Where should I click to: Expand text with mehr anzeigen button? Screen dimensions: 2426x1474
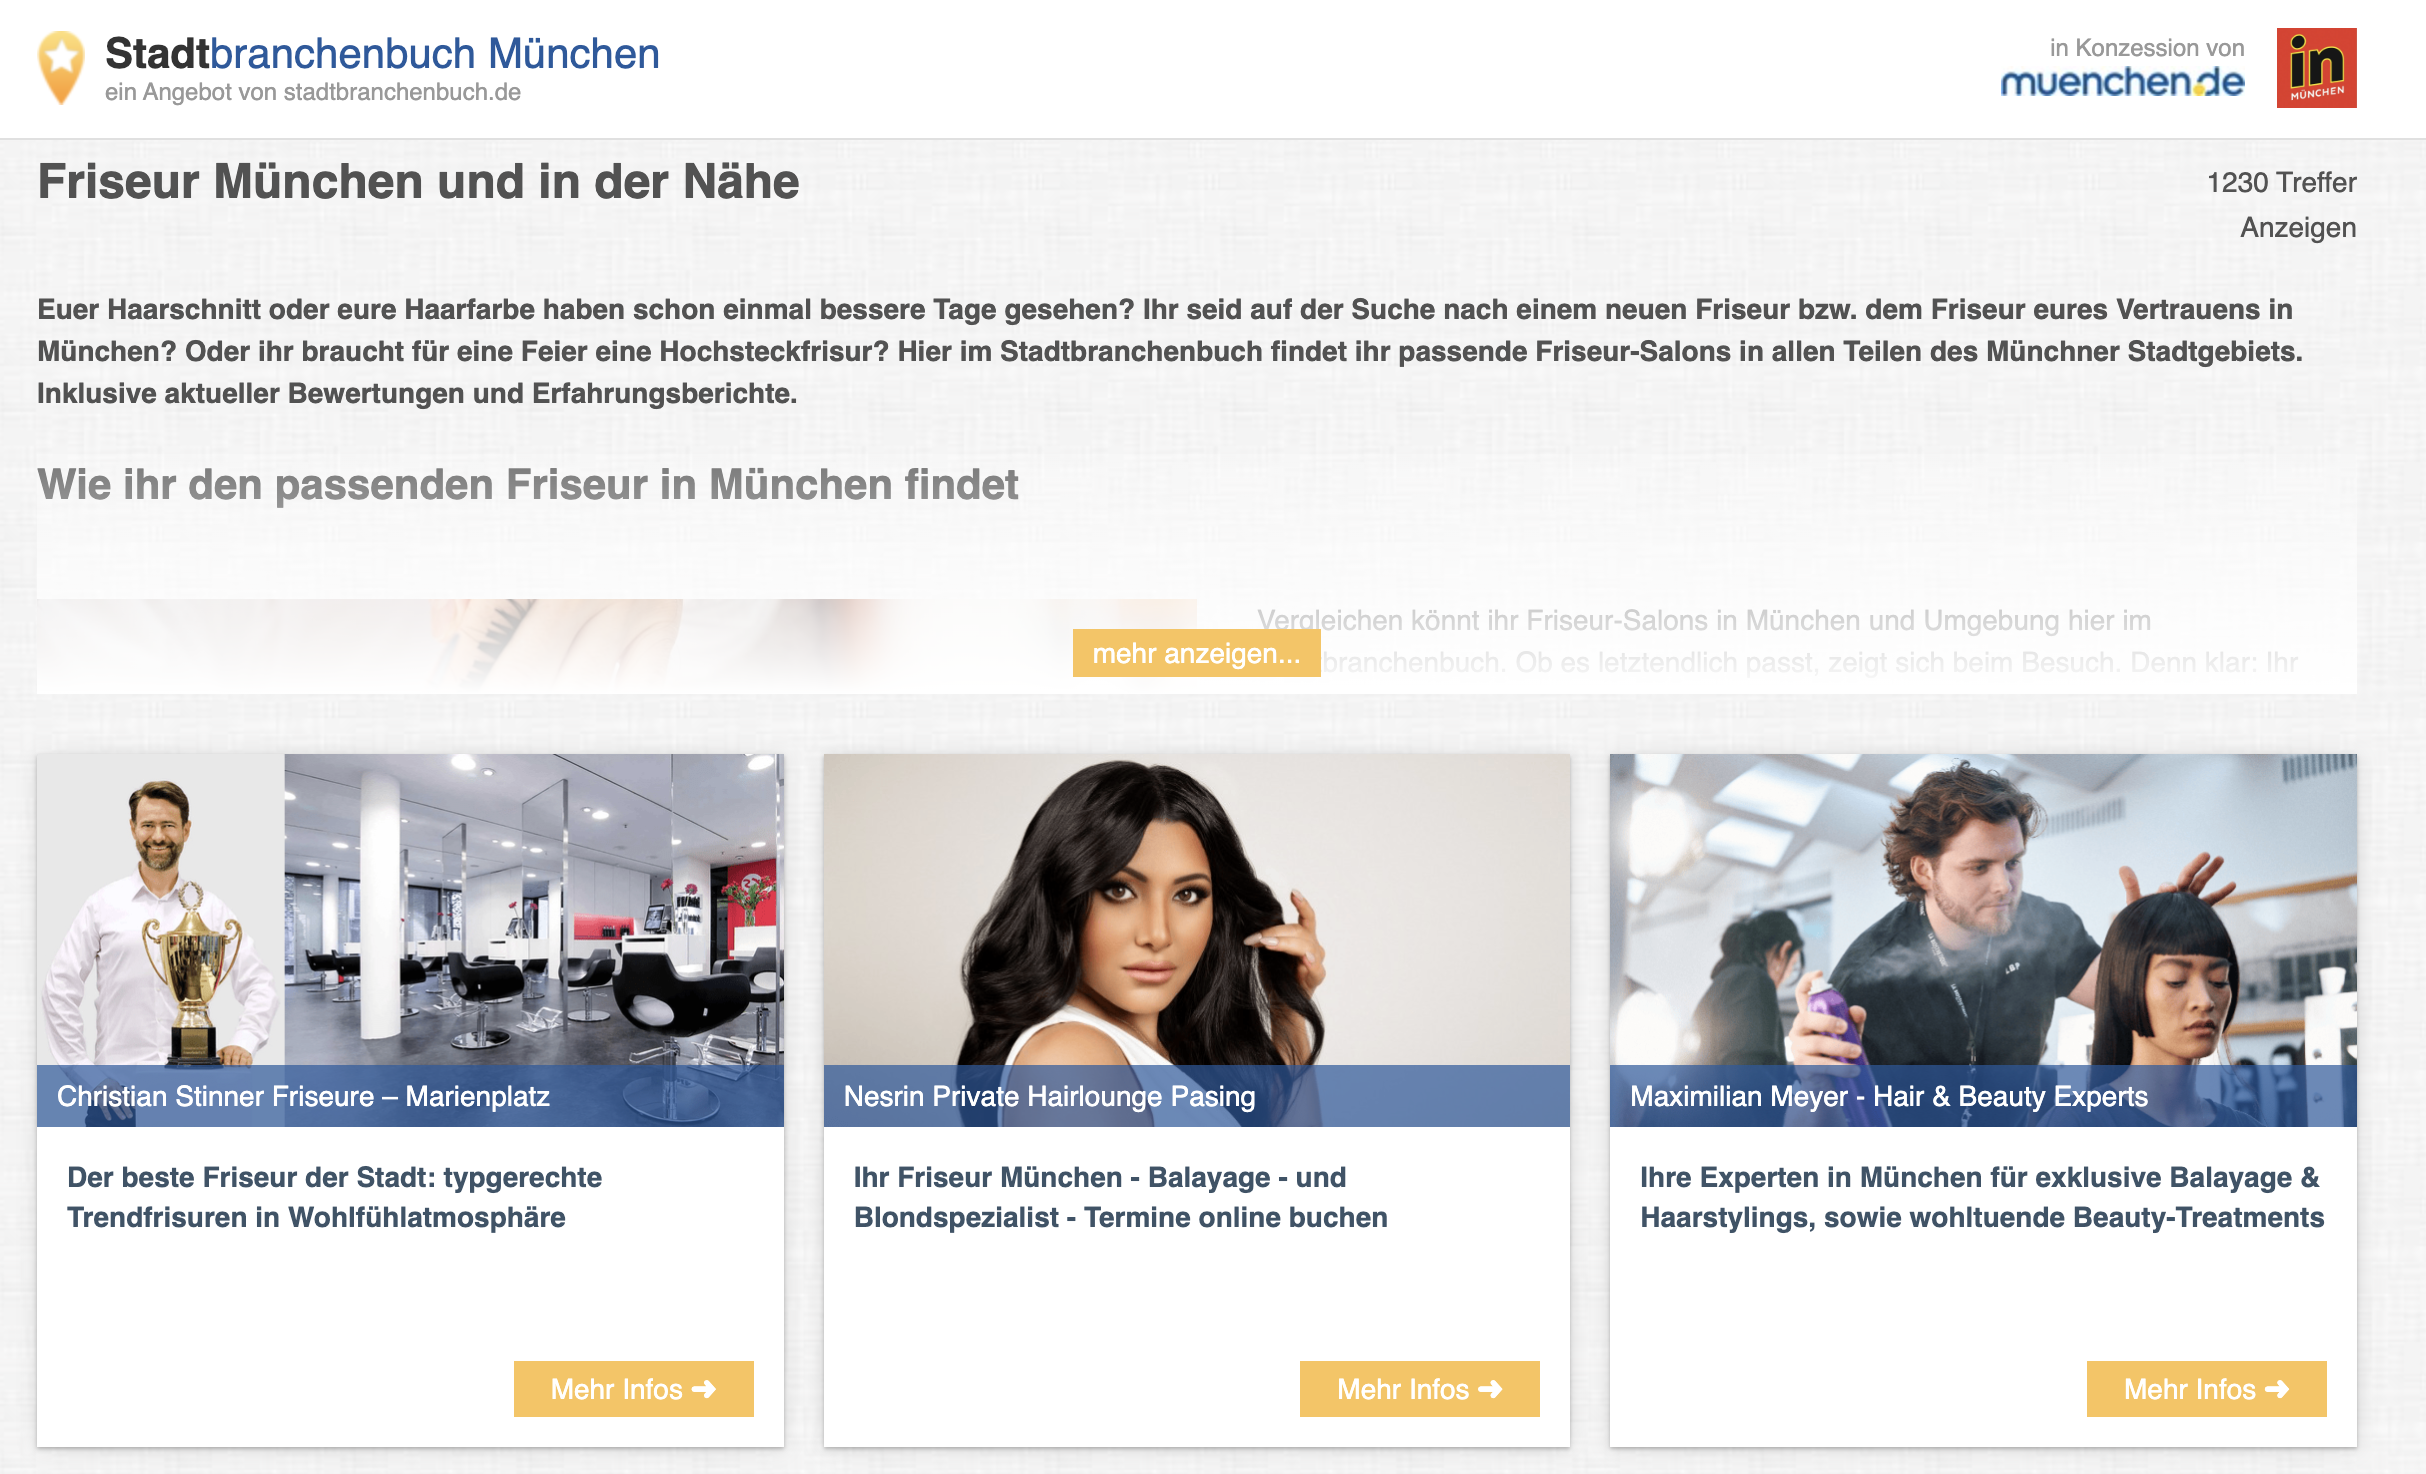[1196, 653]
